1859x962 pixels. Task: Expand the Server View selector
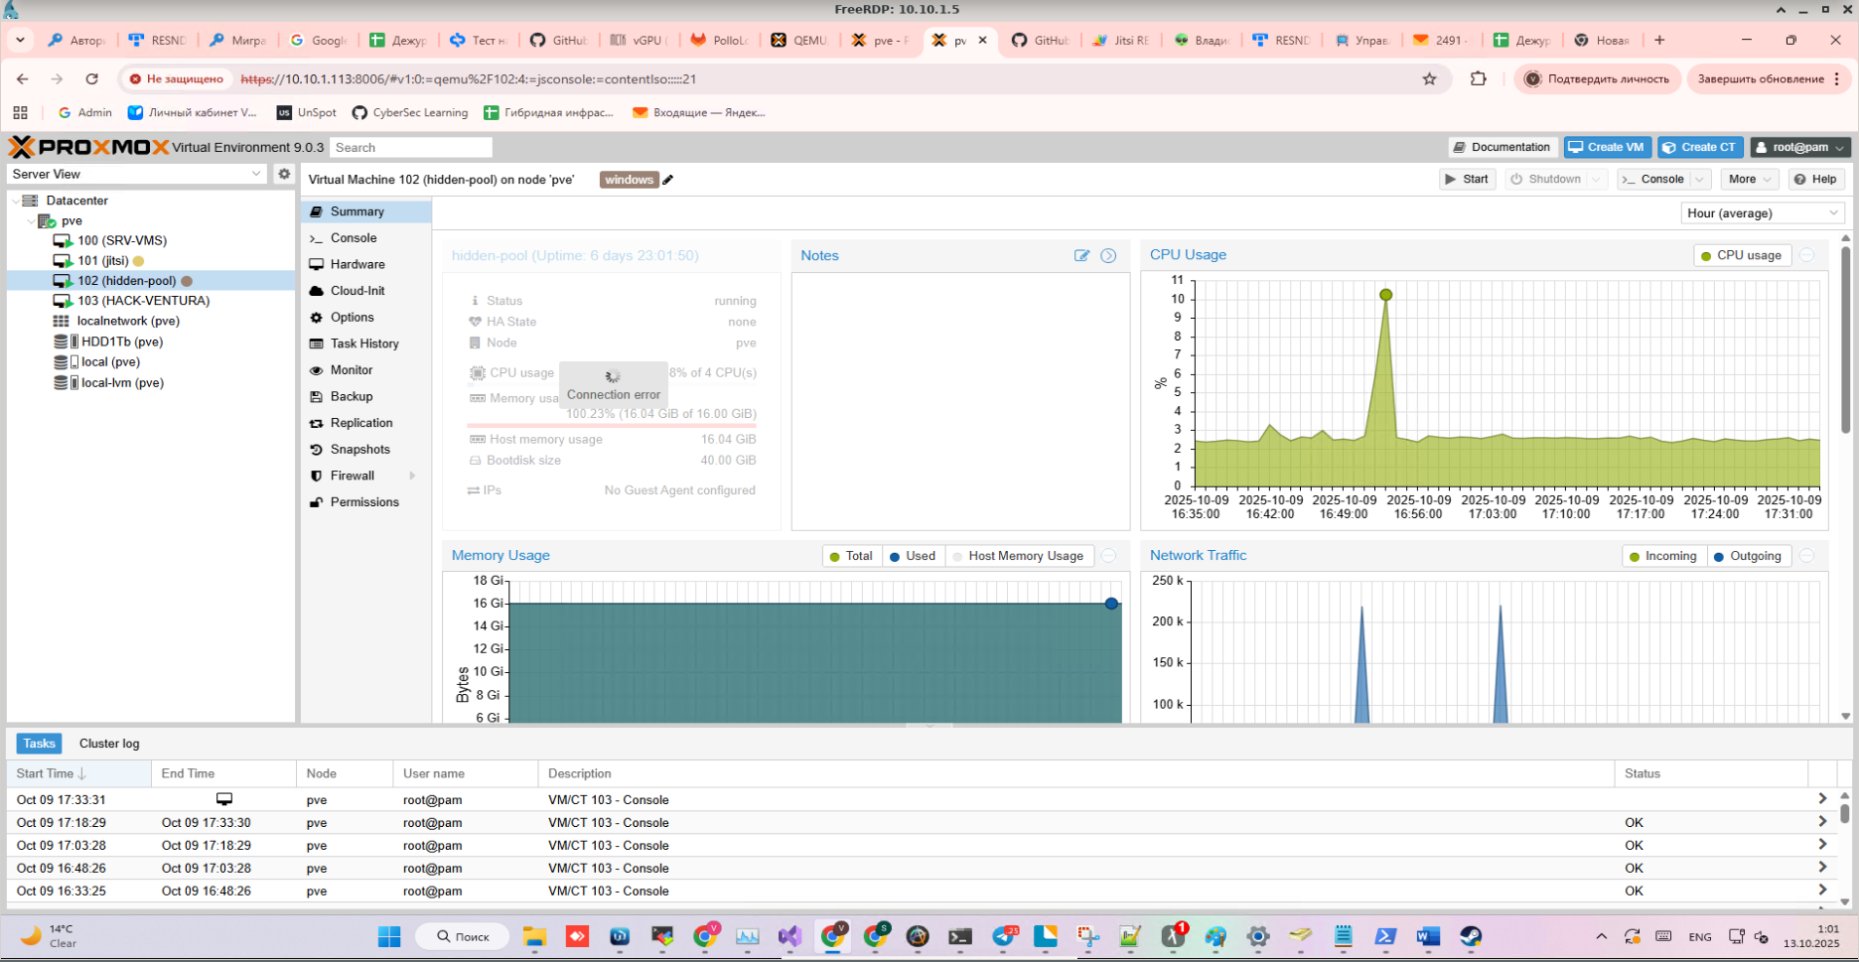tap(136, 174)
